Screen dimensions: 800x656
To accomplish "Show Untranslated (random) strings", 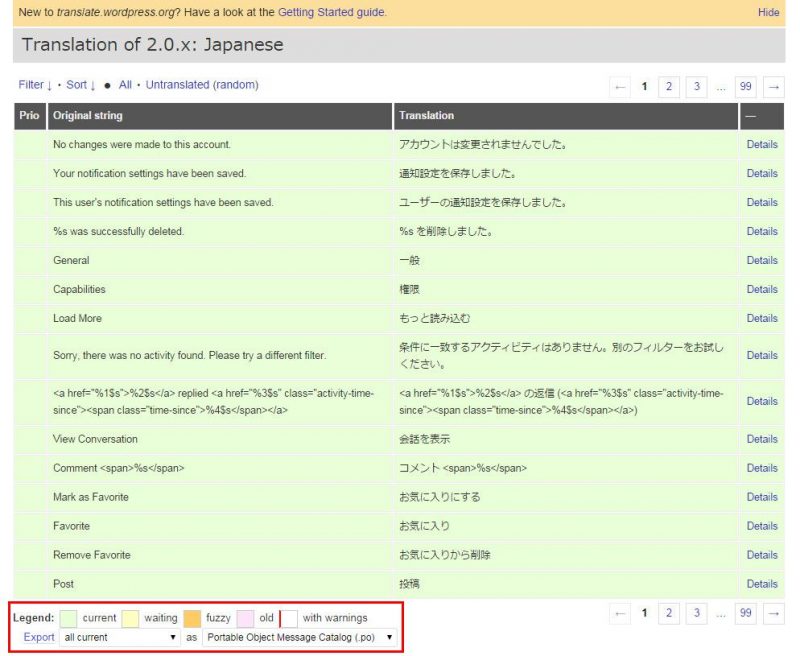I will [x=202, y=85].
